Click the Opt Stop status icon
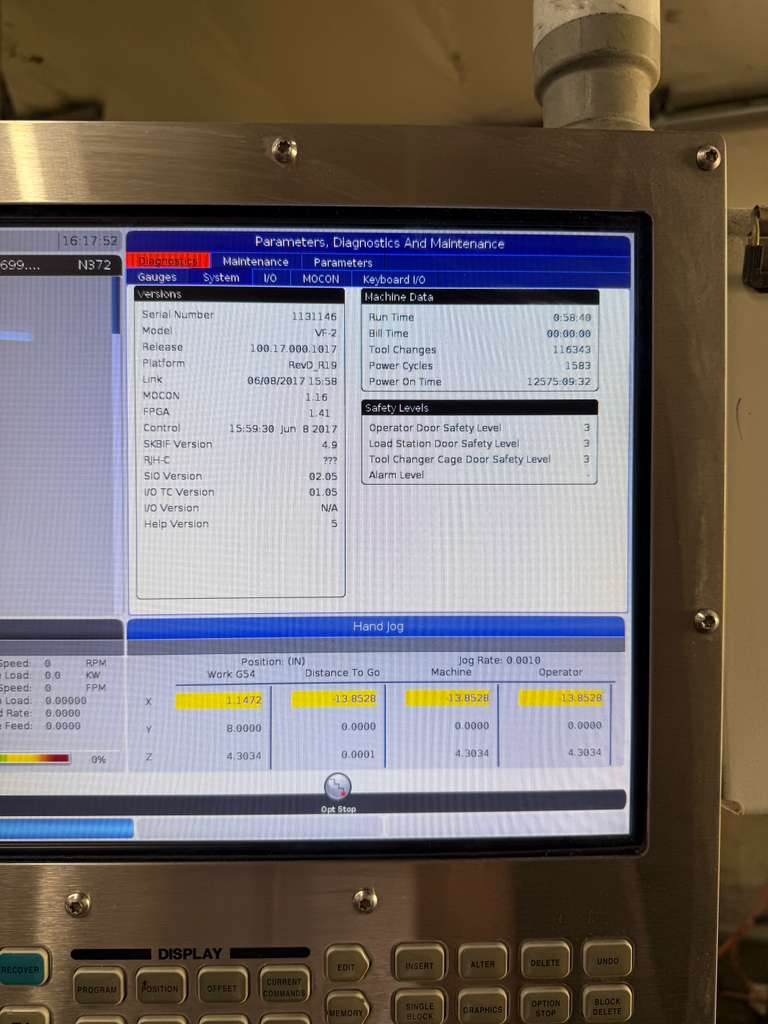The width and height of the screenshot is (768, 1024). pos(338,786)
